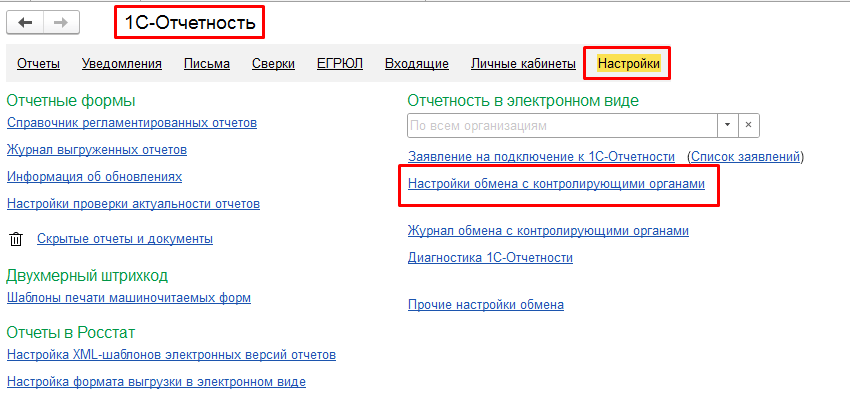Launch Диагностика 1С-Отчетности
Viewport: 850px width, 404px height.
click(x=490, y=258)
